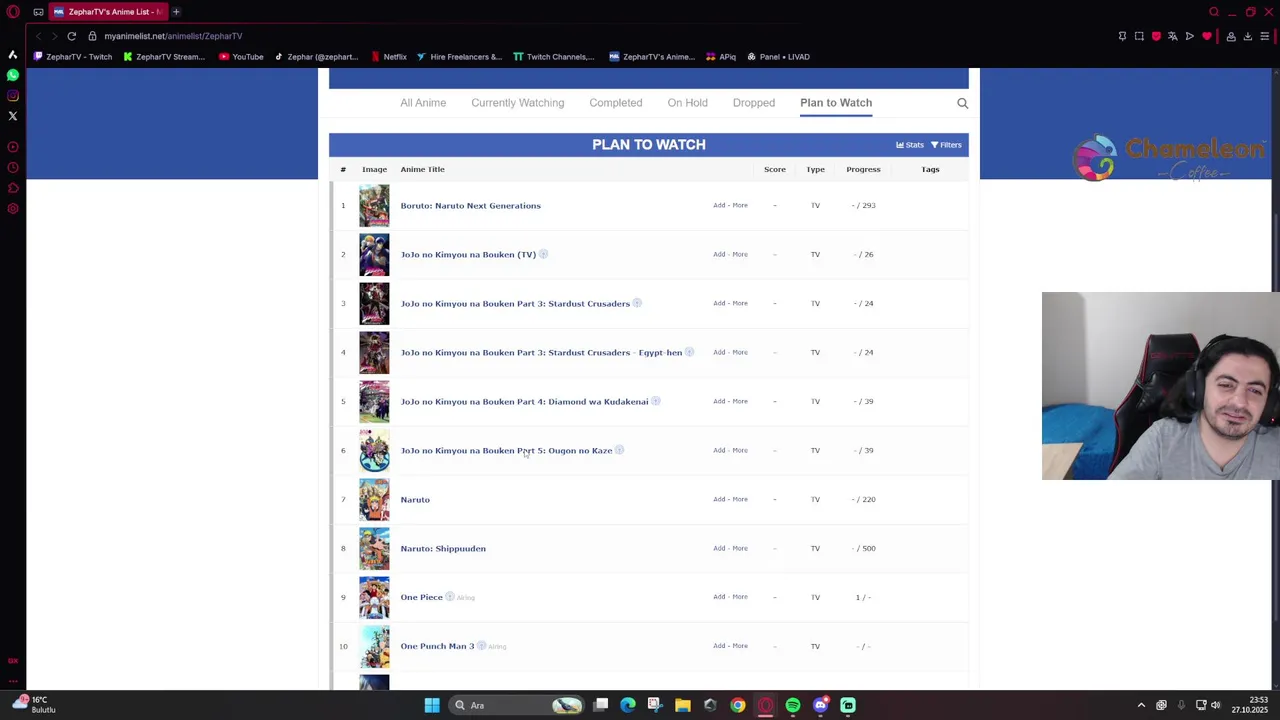Open the Filters panel
This screenshot has width=1280, height=720.
[x=946, y=145]
